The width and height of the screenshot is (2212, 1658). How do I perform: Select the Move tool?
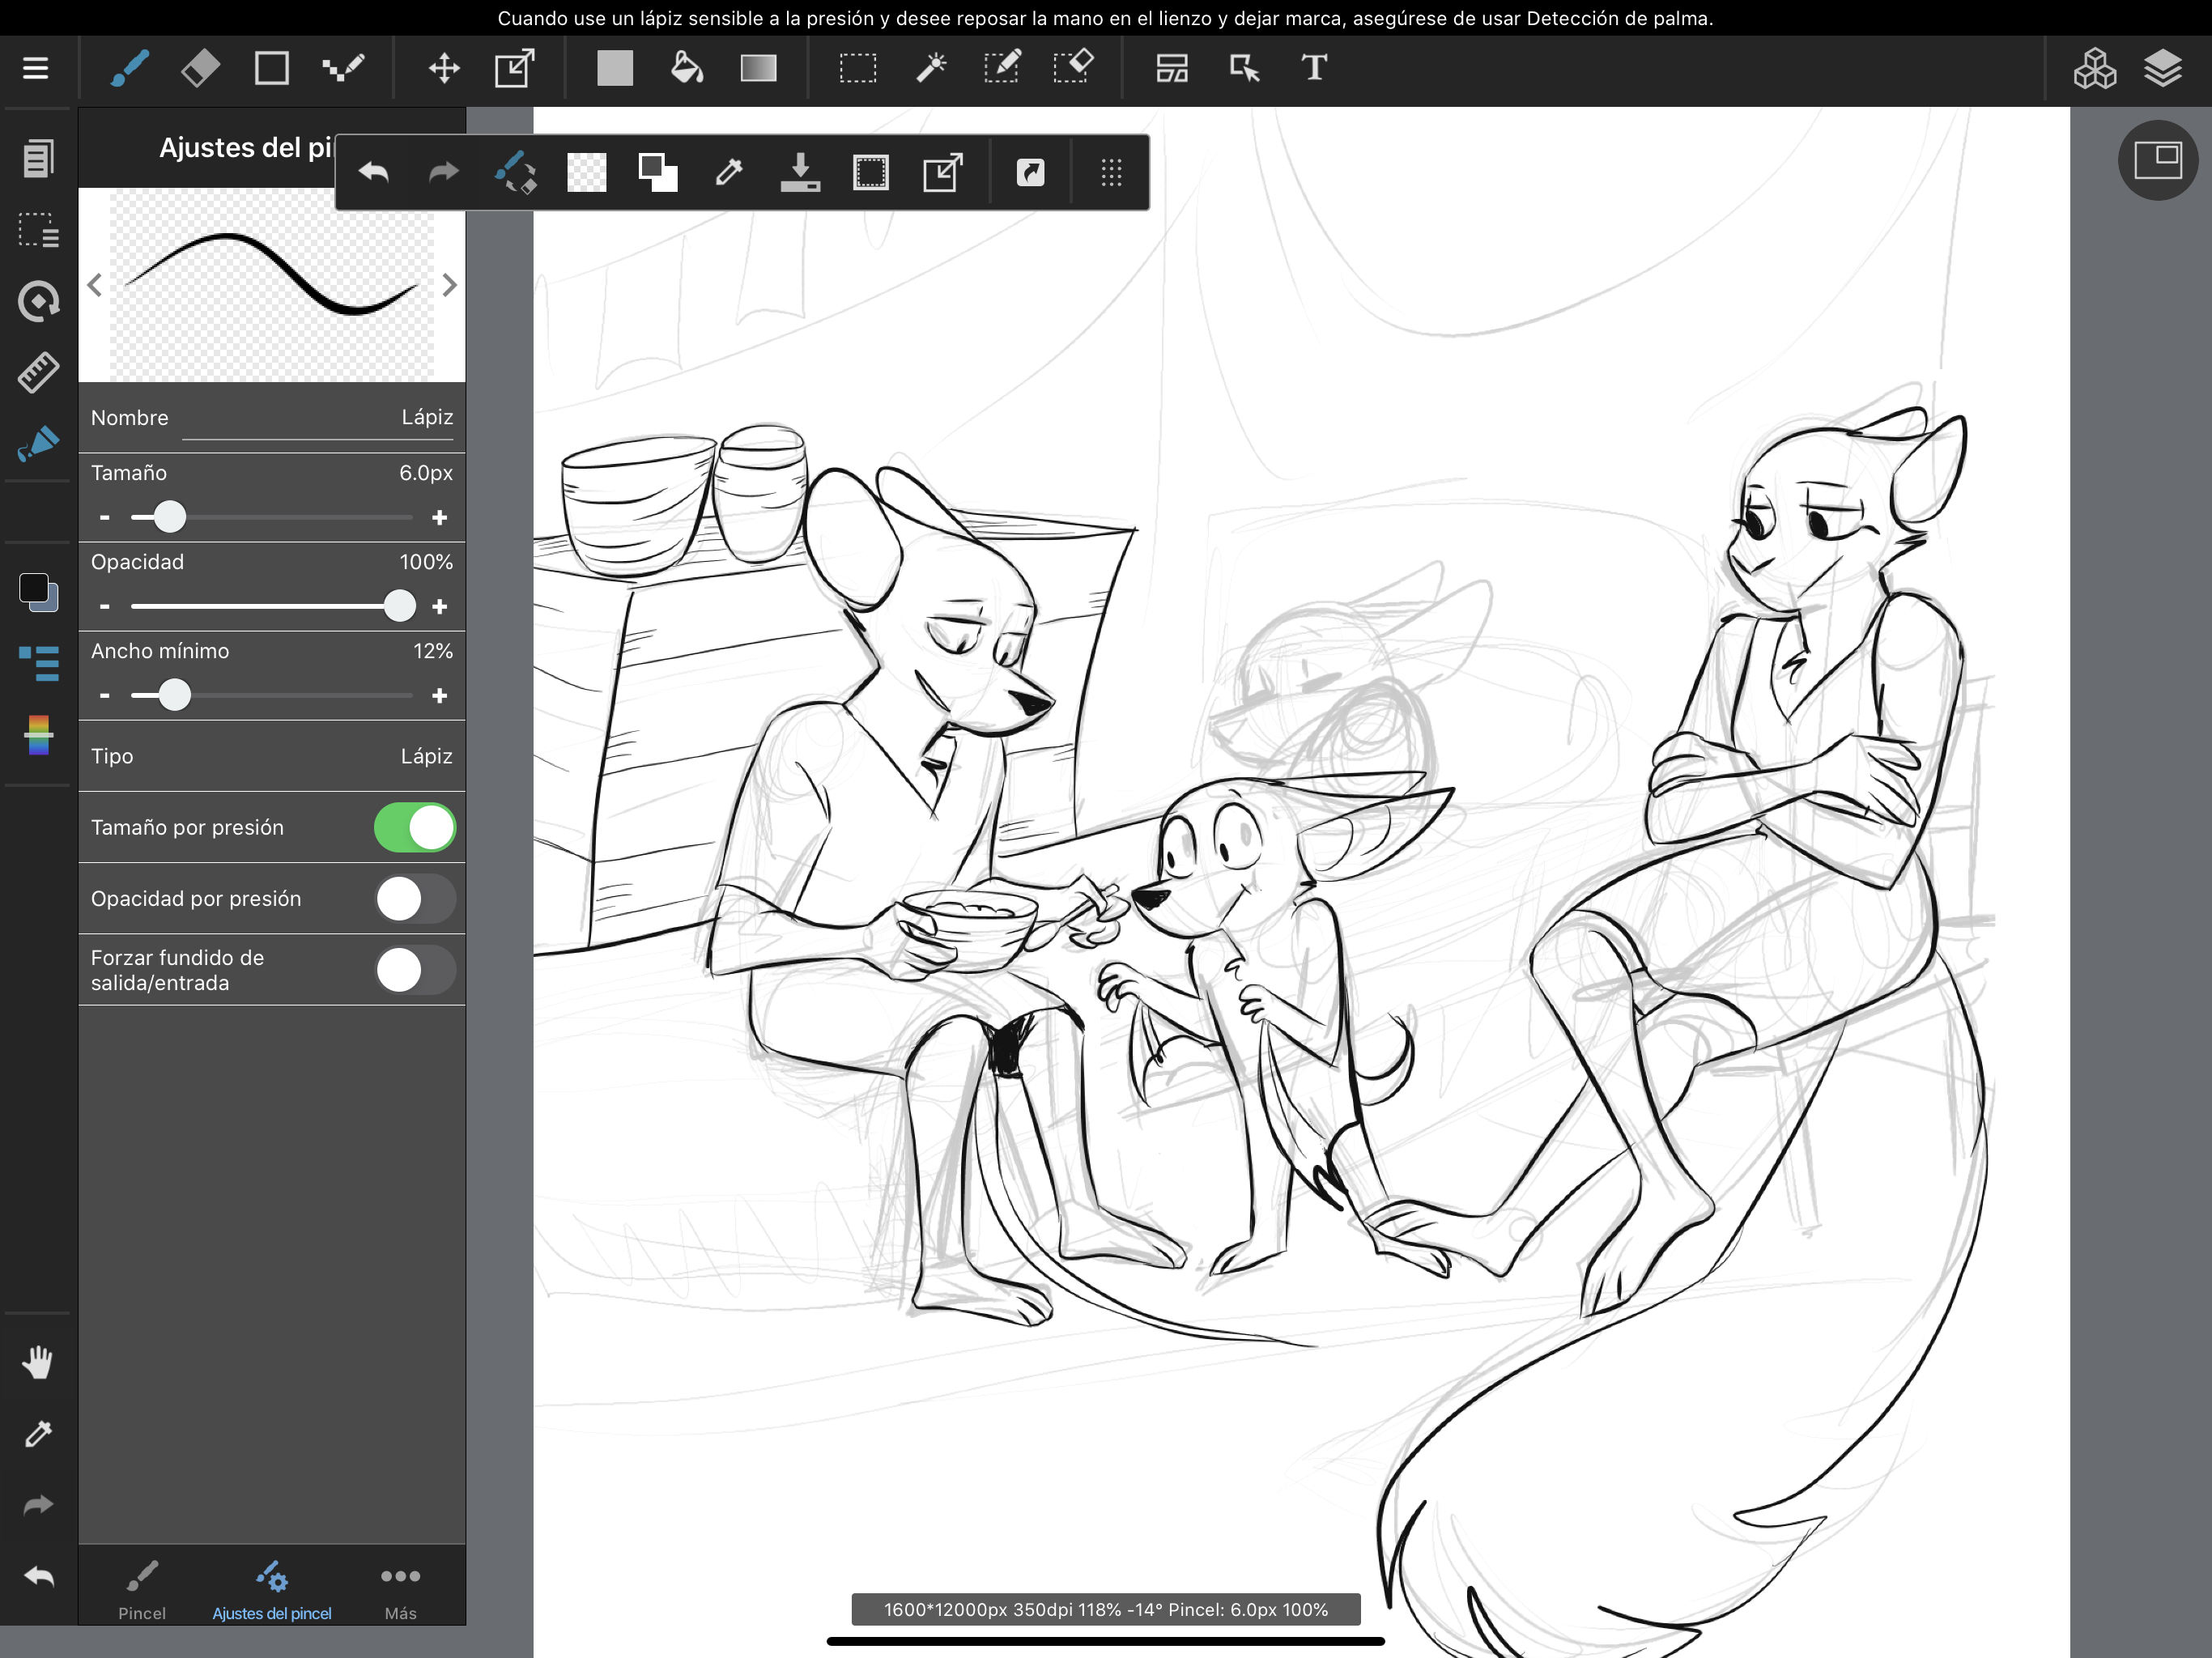pos(444,68)
